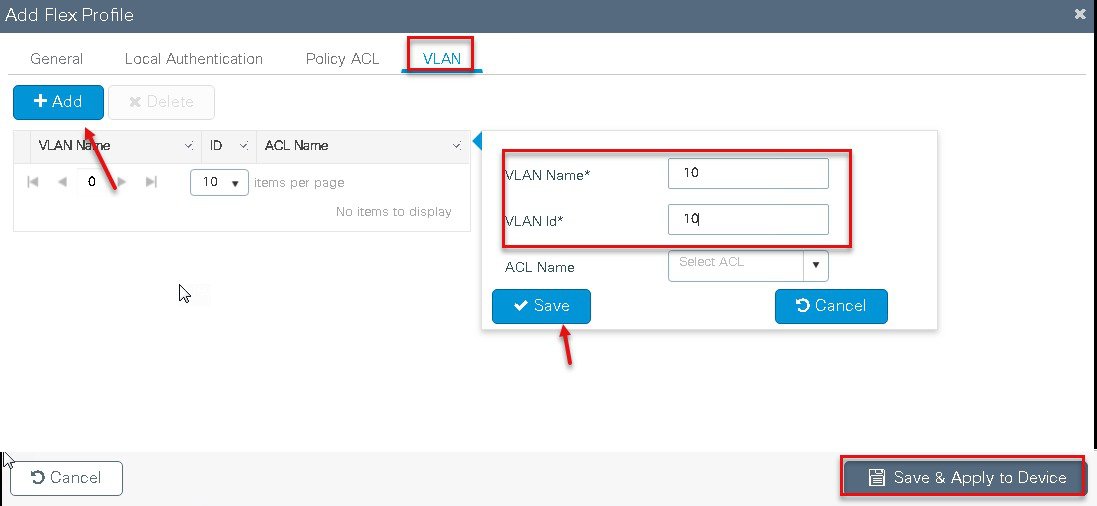Close the Add Flex Profile dialog

tap(1080, 14)
